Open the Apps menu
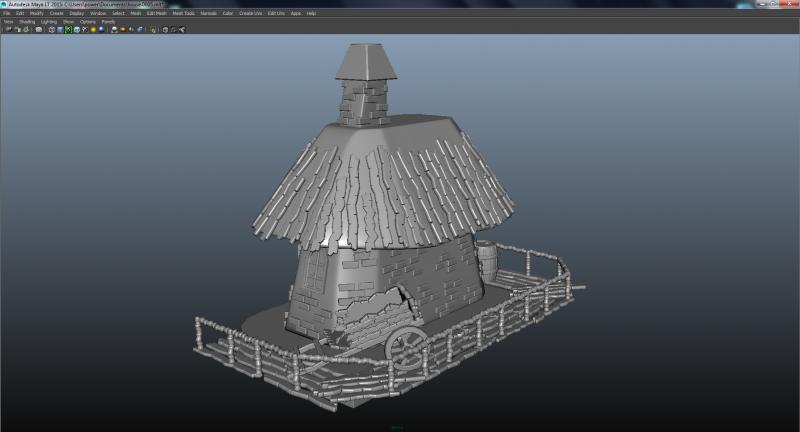 coord(295,13)
